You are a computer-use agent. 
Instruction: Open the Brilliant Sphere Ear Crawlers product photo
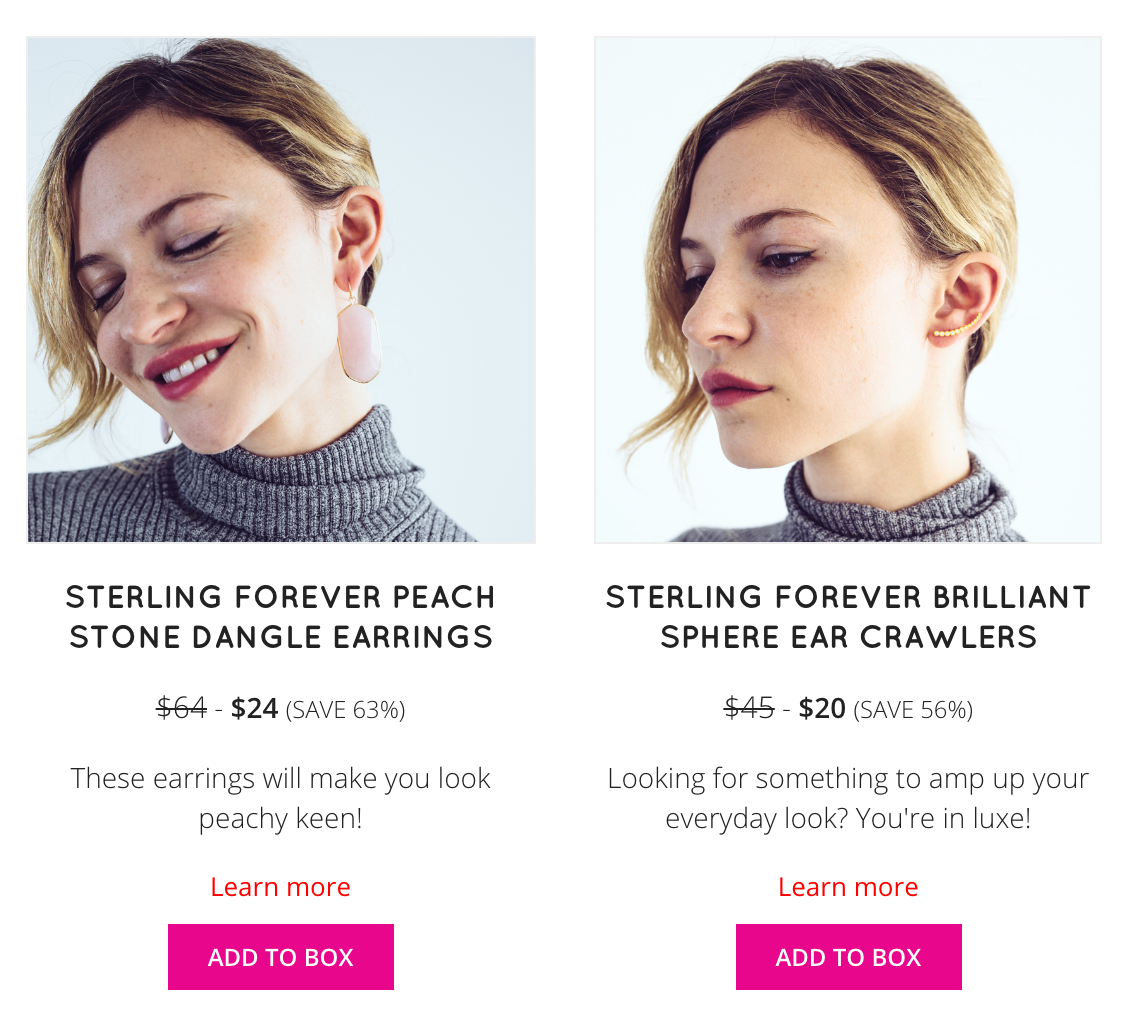(848, 289)
